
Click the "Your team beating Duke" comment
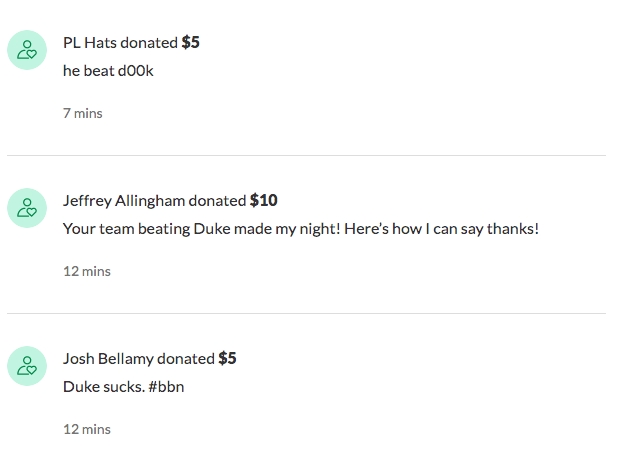(x=300, y=229)
